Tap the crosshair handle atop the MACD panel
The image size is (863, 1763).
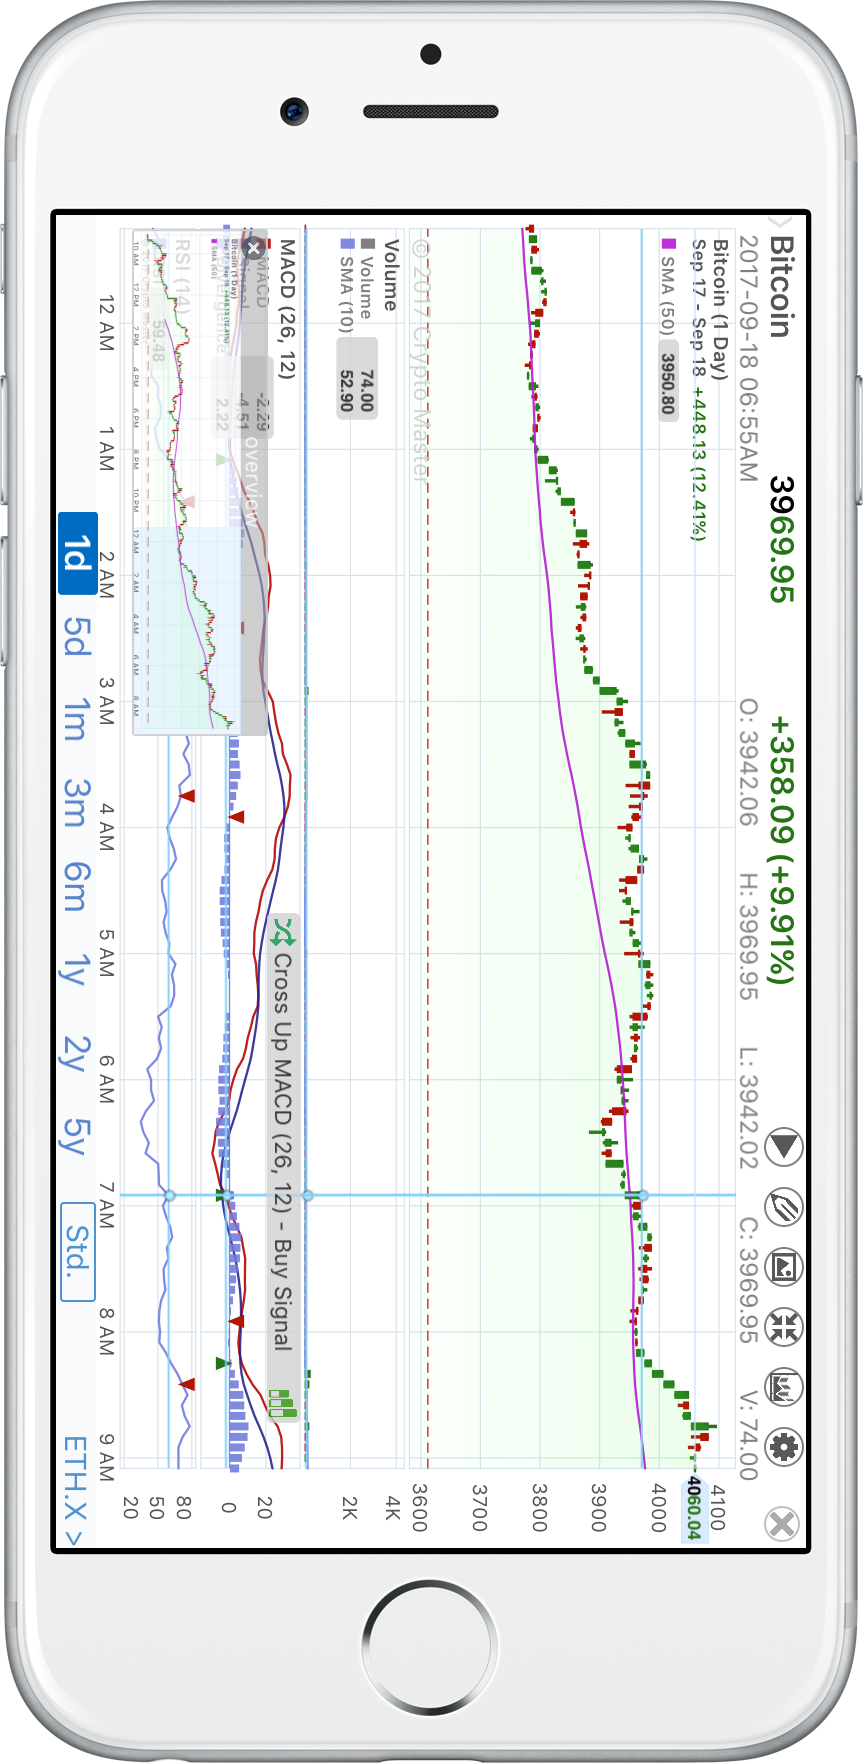[x=307, y=1195]
